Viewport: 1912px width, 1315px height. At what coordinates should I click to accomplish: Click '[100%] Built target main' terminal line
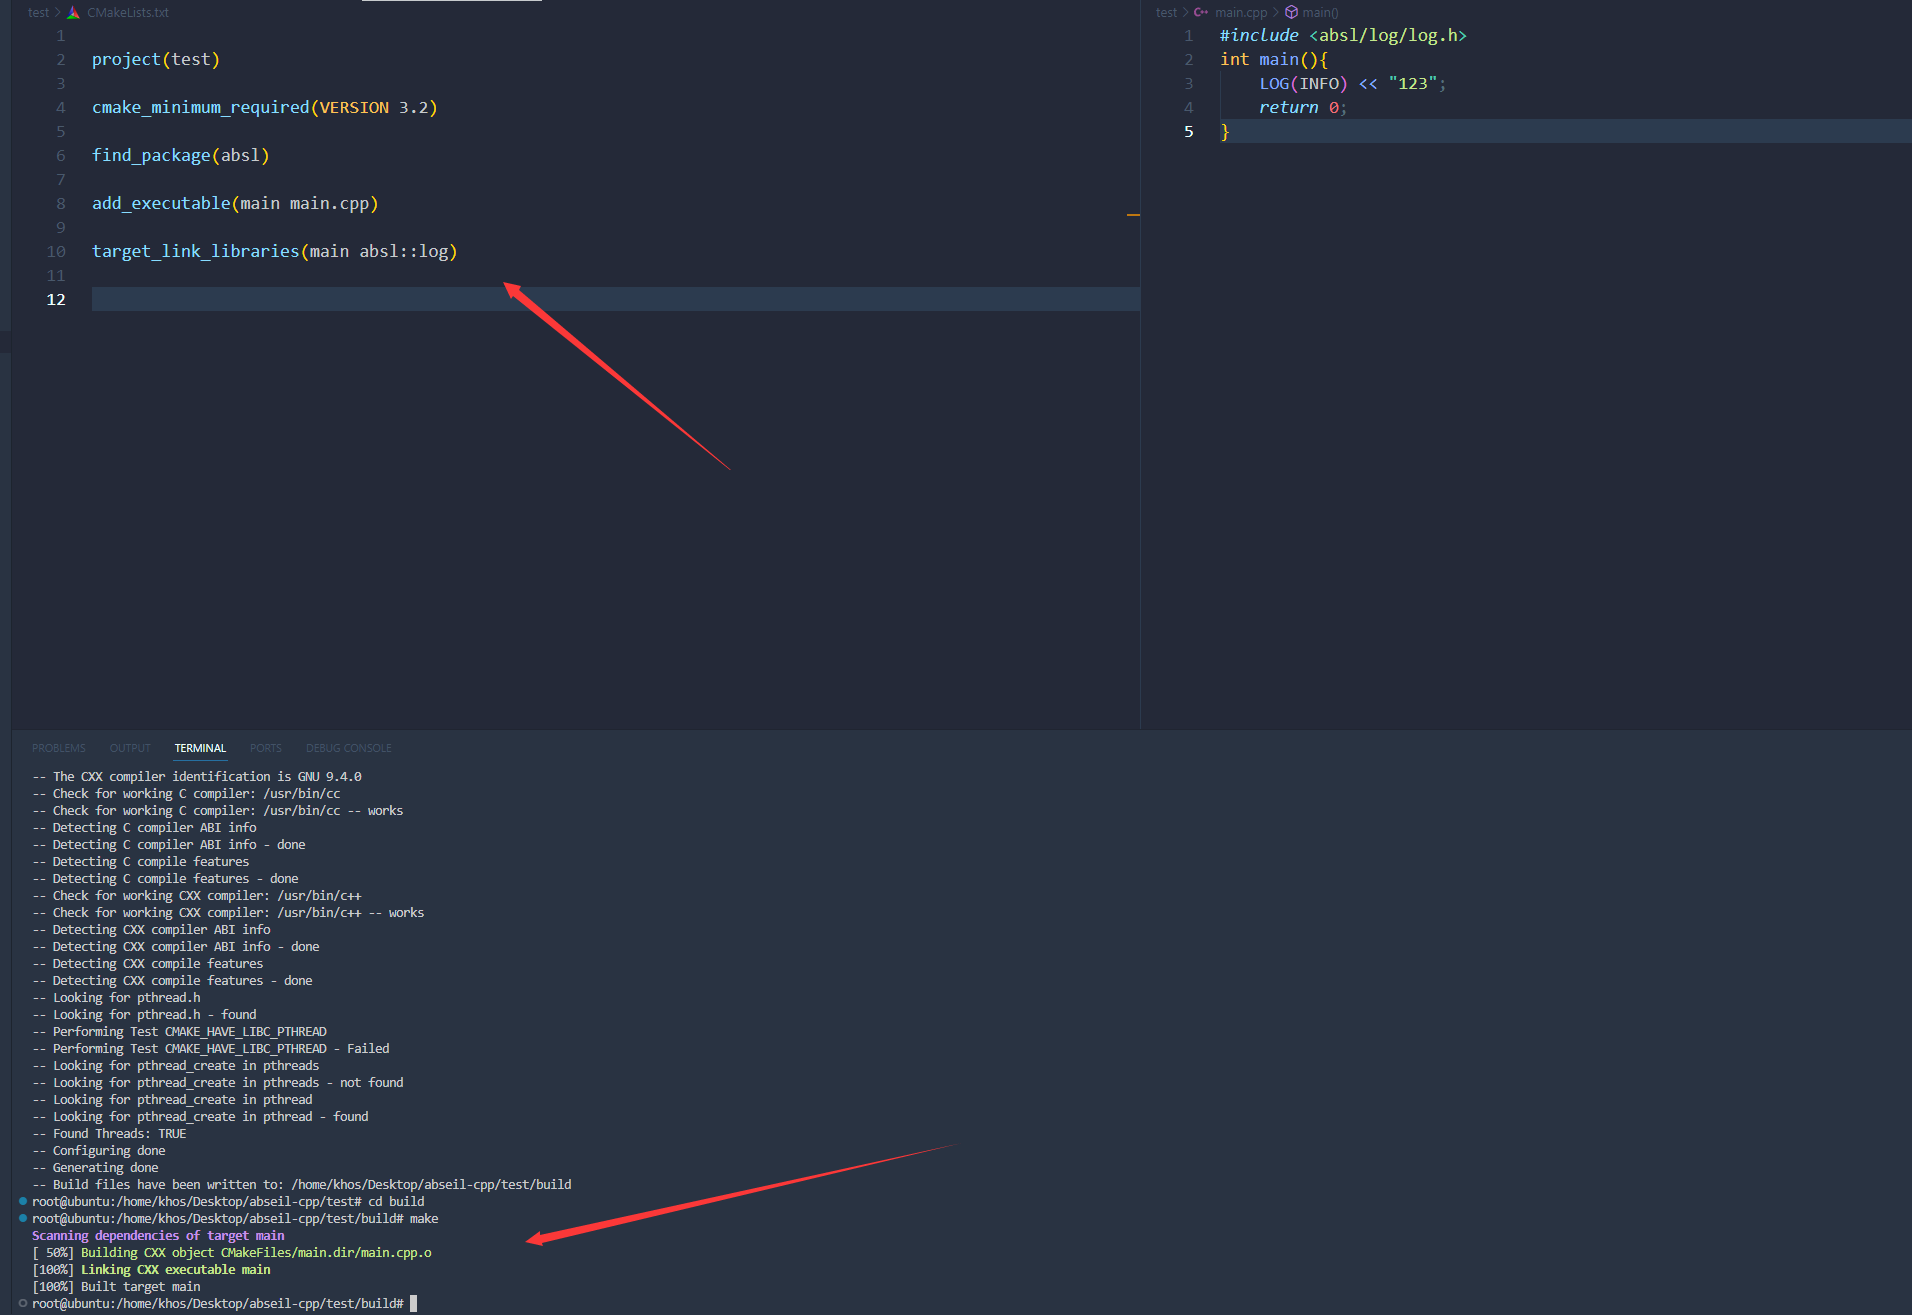point(116,1286)
